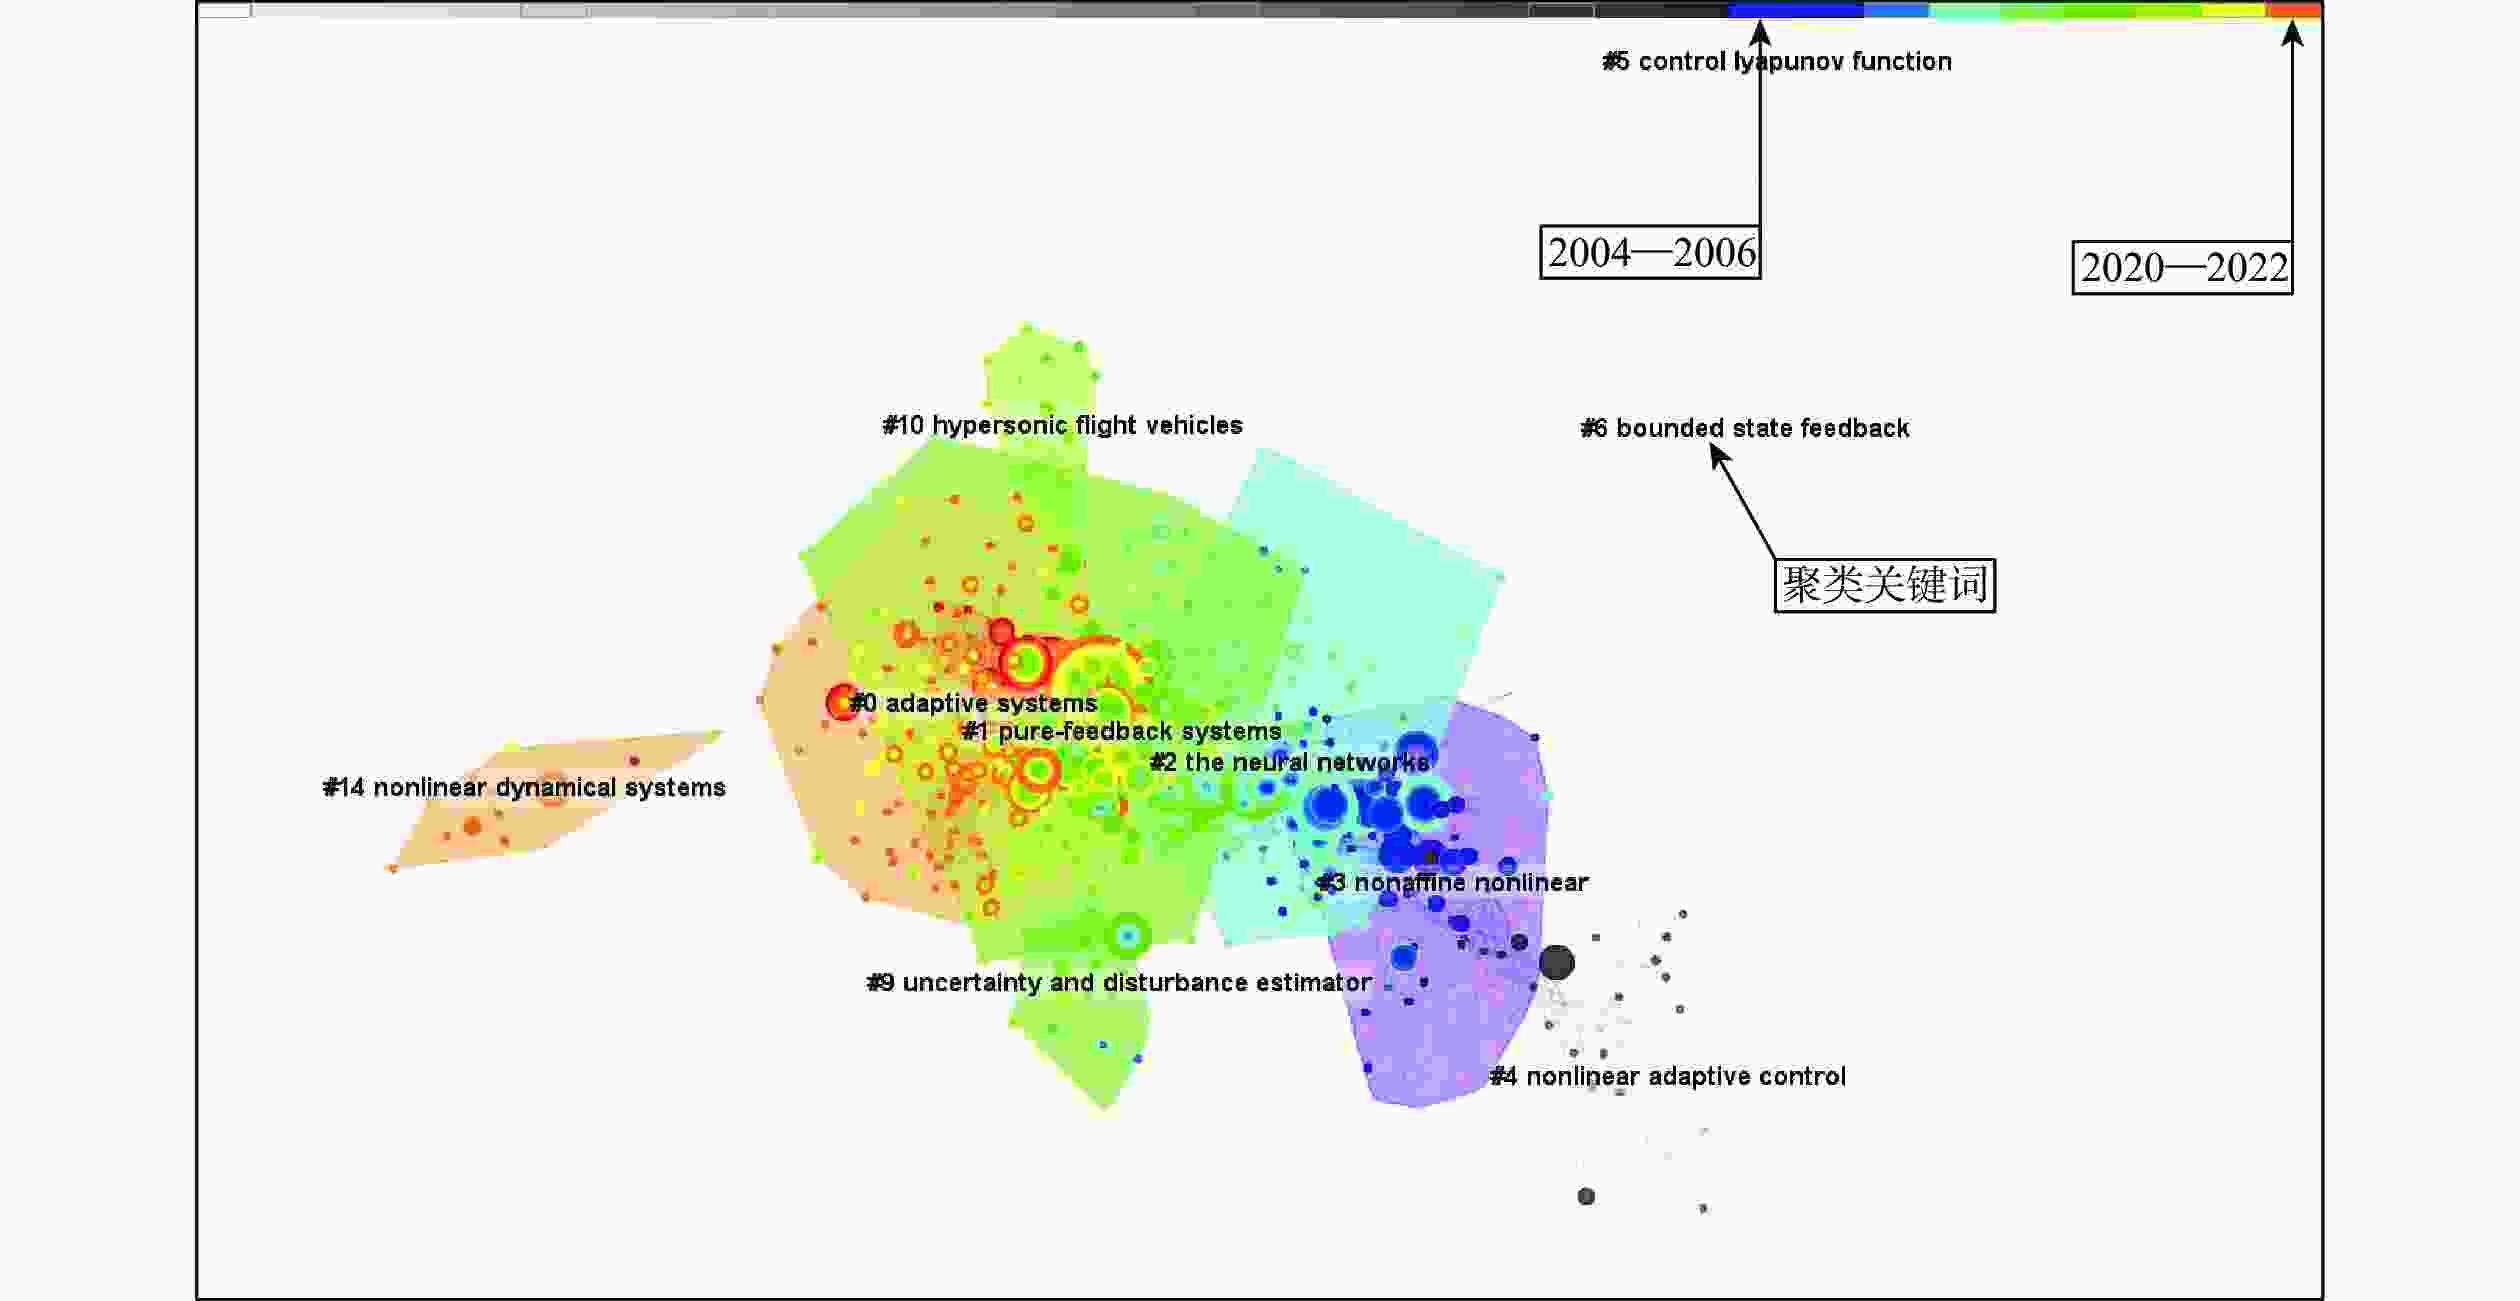Click the large dark gray node near cluster #4

(1556, 962)
